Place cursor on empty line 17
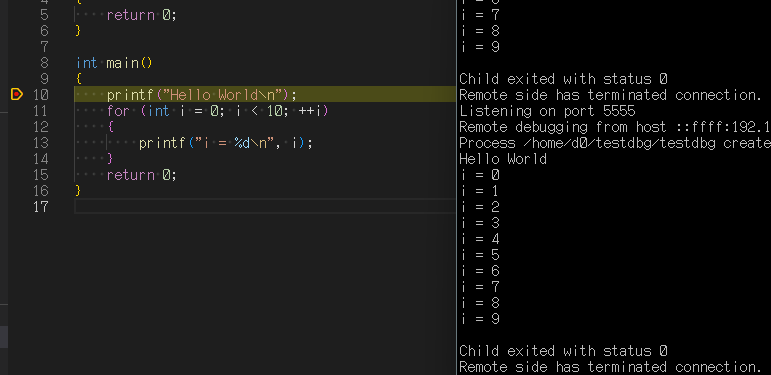Image resolution: width=771 pixels, height=375 pixels. click(x=266, y=206)
